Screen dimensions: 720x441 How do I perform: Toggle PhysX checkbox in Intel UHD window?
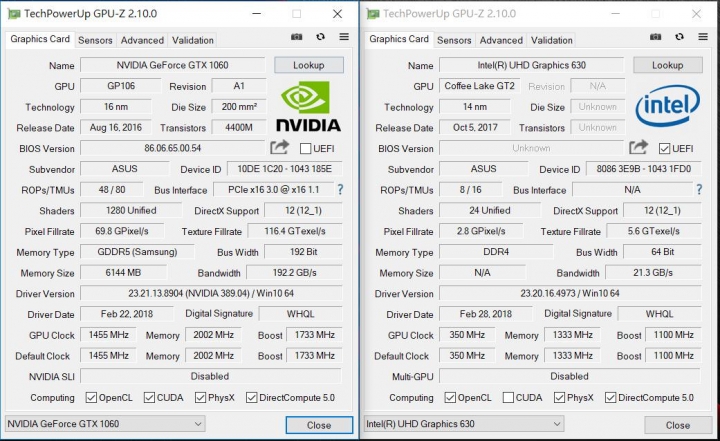(559, 397)
